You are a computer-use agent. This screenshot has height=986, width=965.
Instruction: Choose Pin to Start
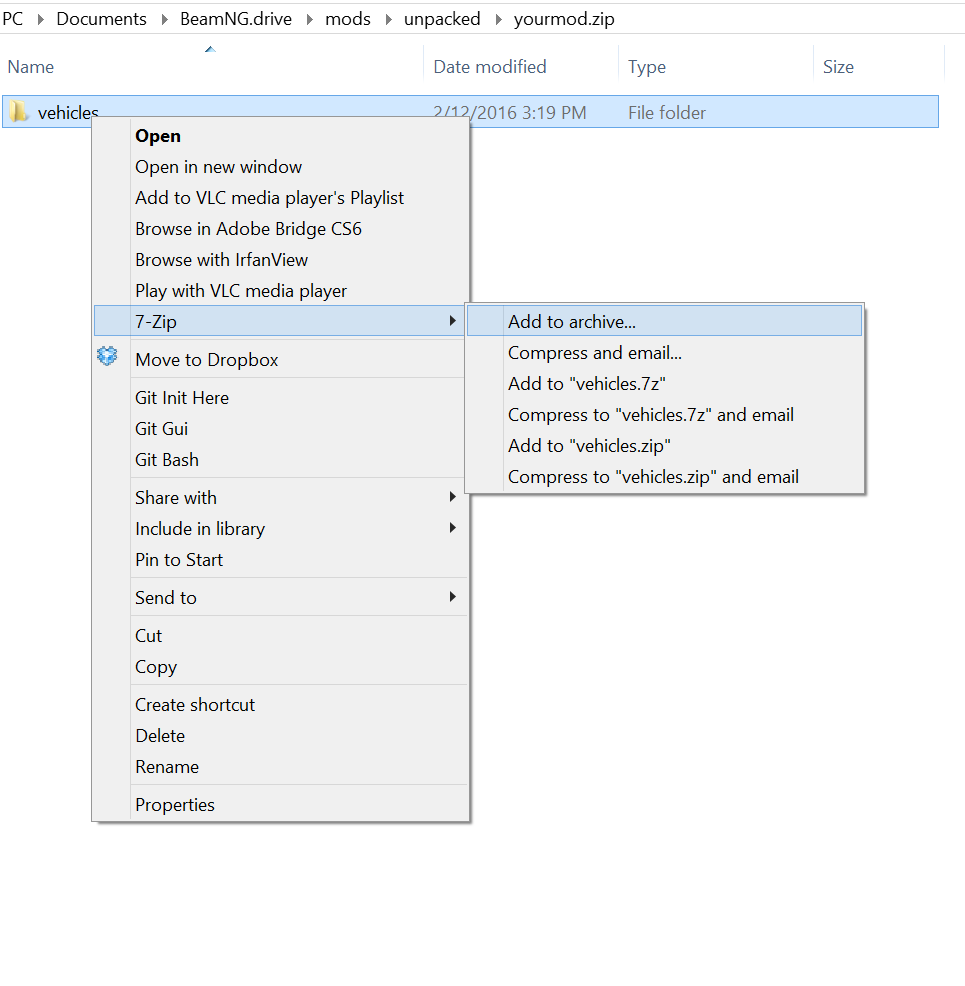tap(280, 560)
